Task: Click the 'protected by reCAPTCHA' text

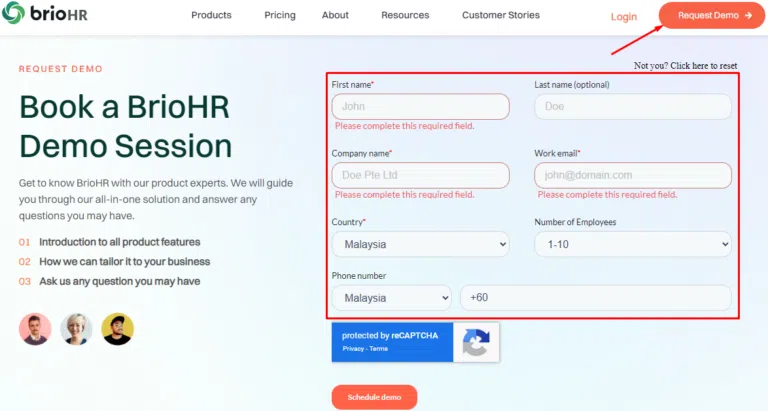Action: (x=390, y=336)
